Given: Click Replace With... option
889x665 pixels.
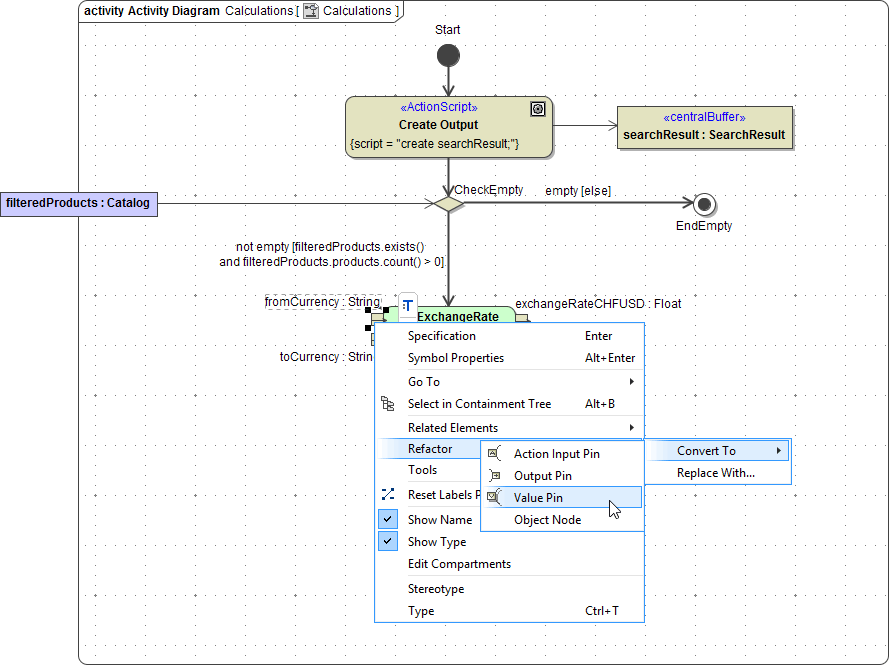Looking at the screenshot, I should pos(715,473).
